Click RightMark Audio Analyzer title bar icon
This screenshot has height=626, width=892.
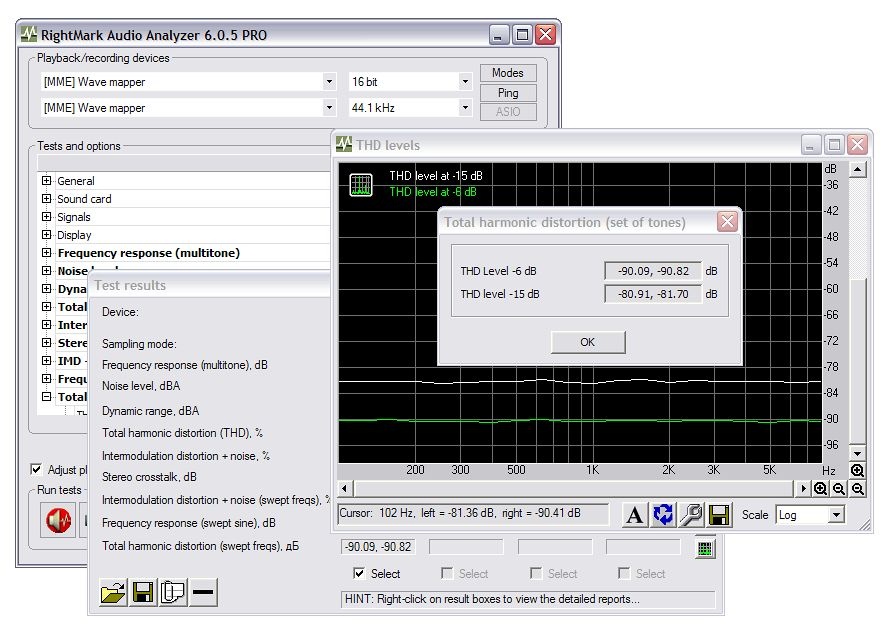(x=29, y=35)
